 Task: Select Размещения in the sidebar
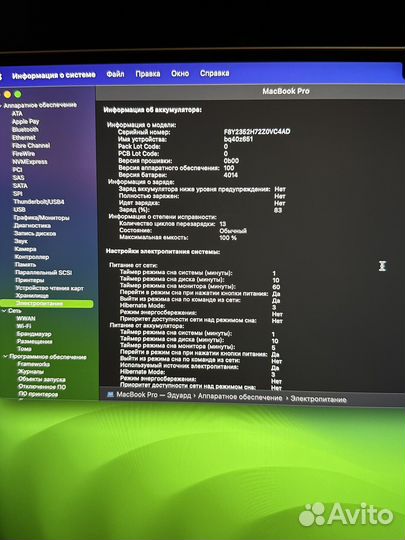tap(34, 341)
